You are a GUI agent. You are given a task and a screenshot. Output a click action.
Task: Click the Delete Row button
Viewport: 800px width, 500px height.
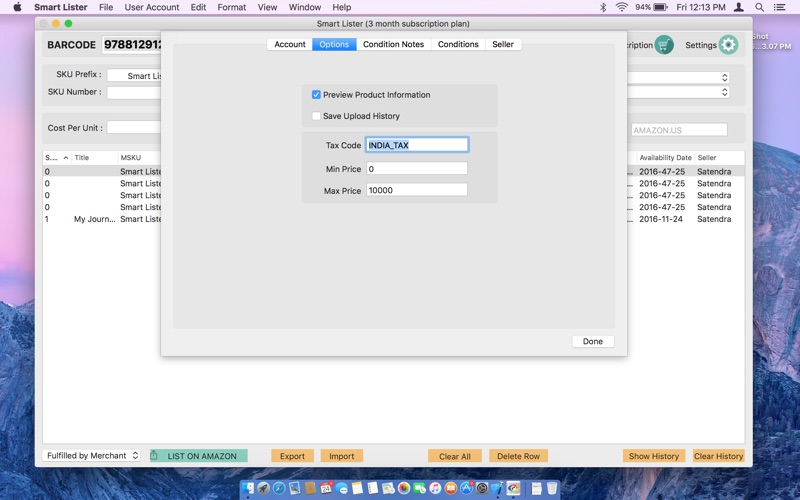click(x=518, y=456)
